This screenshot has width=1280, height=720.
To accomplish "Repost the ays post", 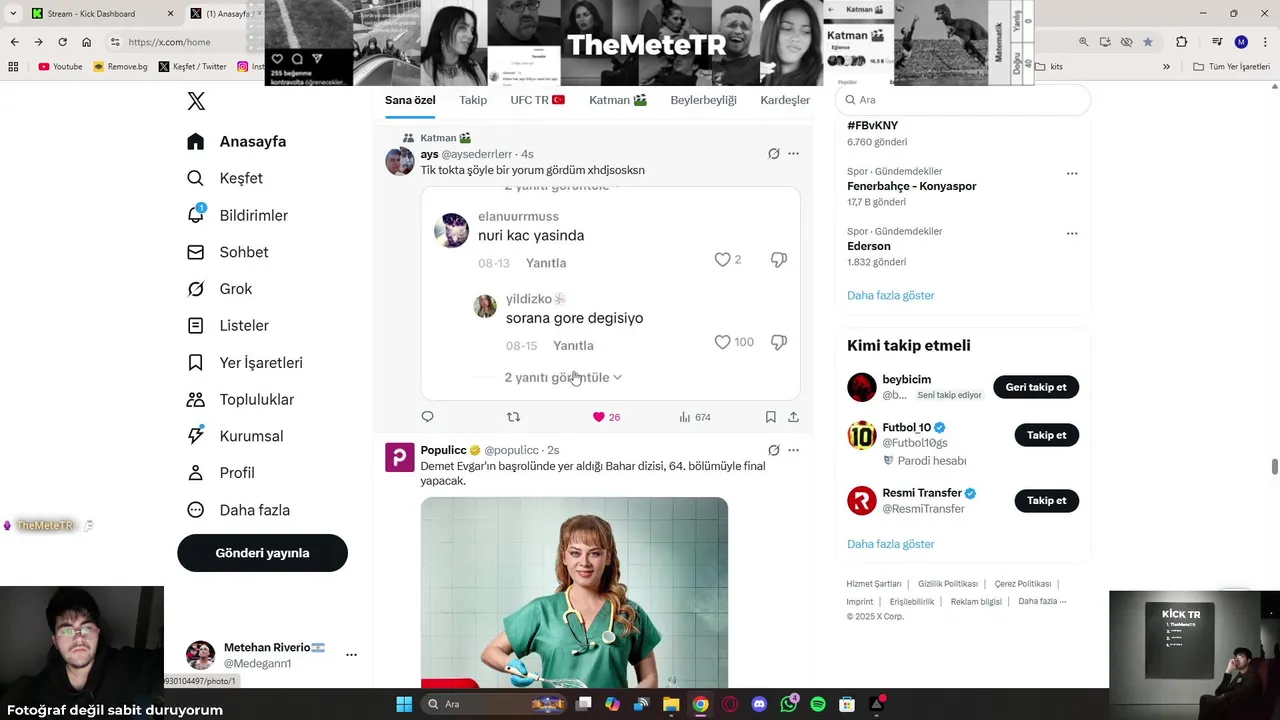I will pos(513,417).
